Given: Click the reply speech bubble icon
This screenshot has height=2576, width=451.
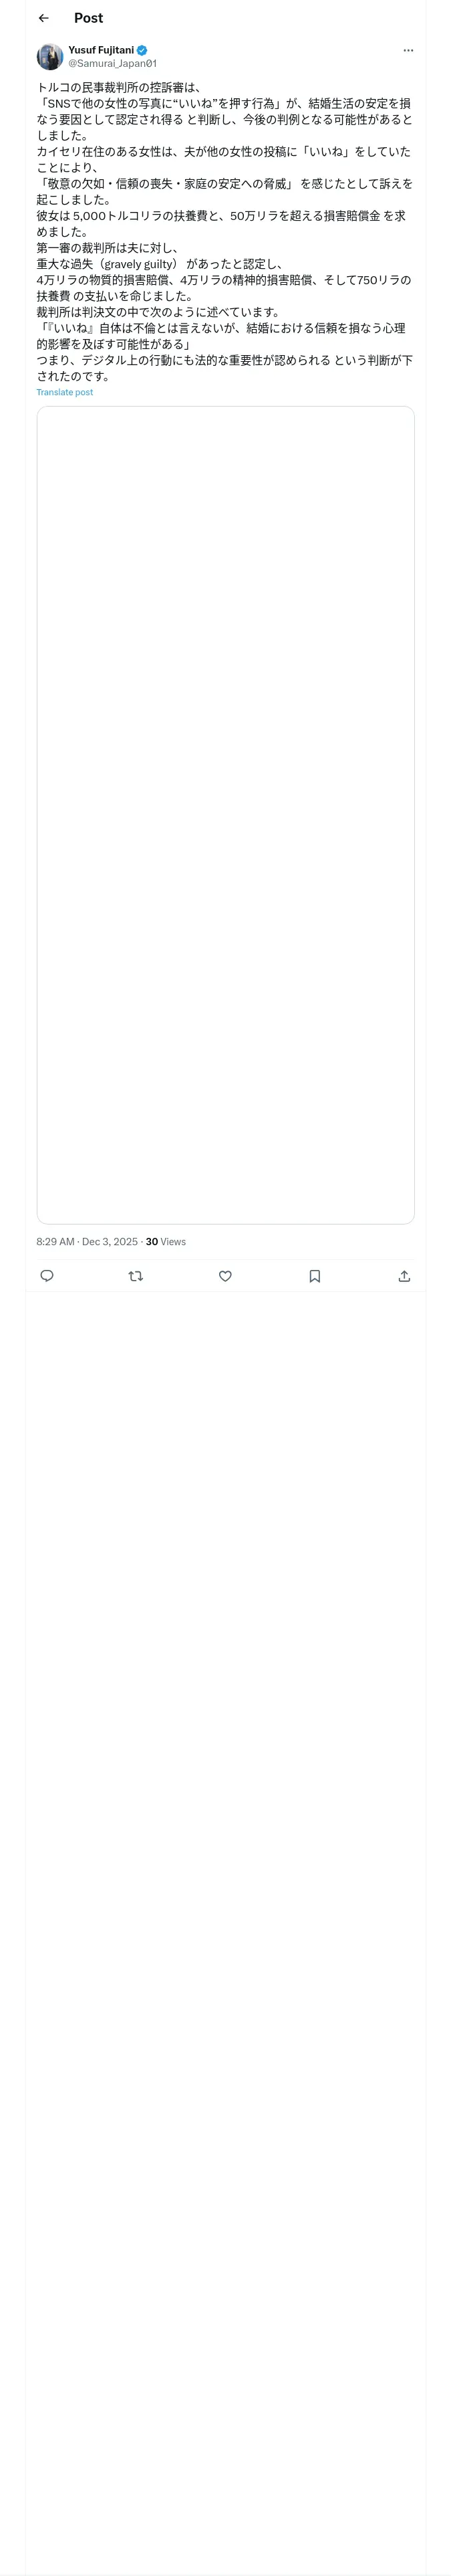Looking at the screenshot, I should pos(47,1276).
